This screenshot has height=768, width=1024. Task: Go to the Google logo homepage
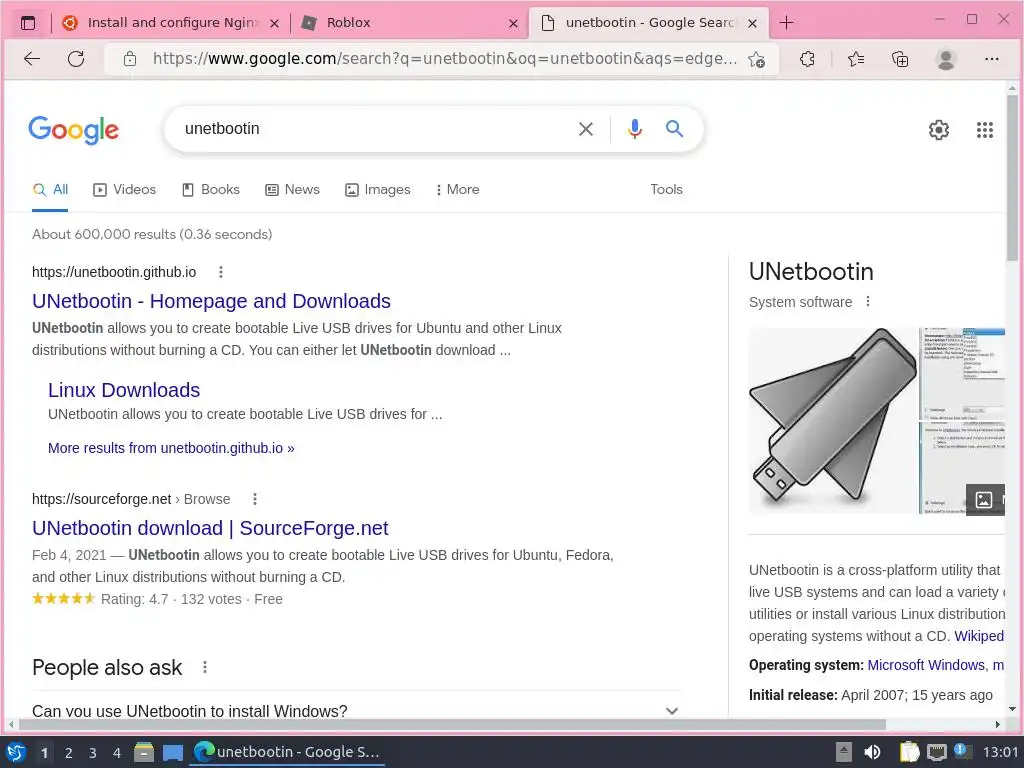74,129
